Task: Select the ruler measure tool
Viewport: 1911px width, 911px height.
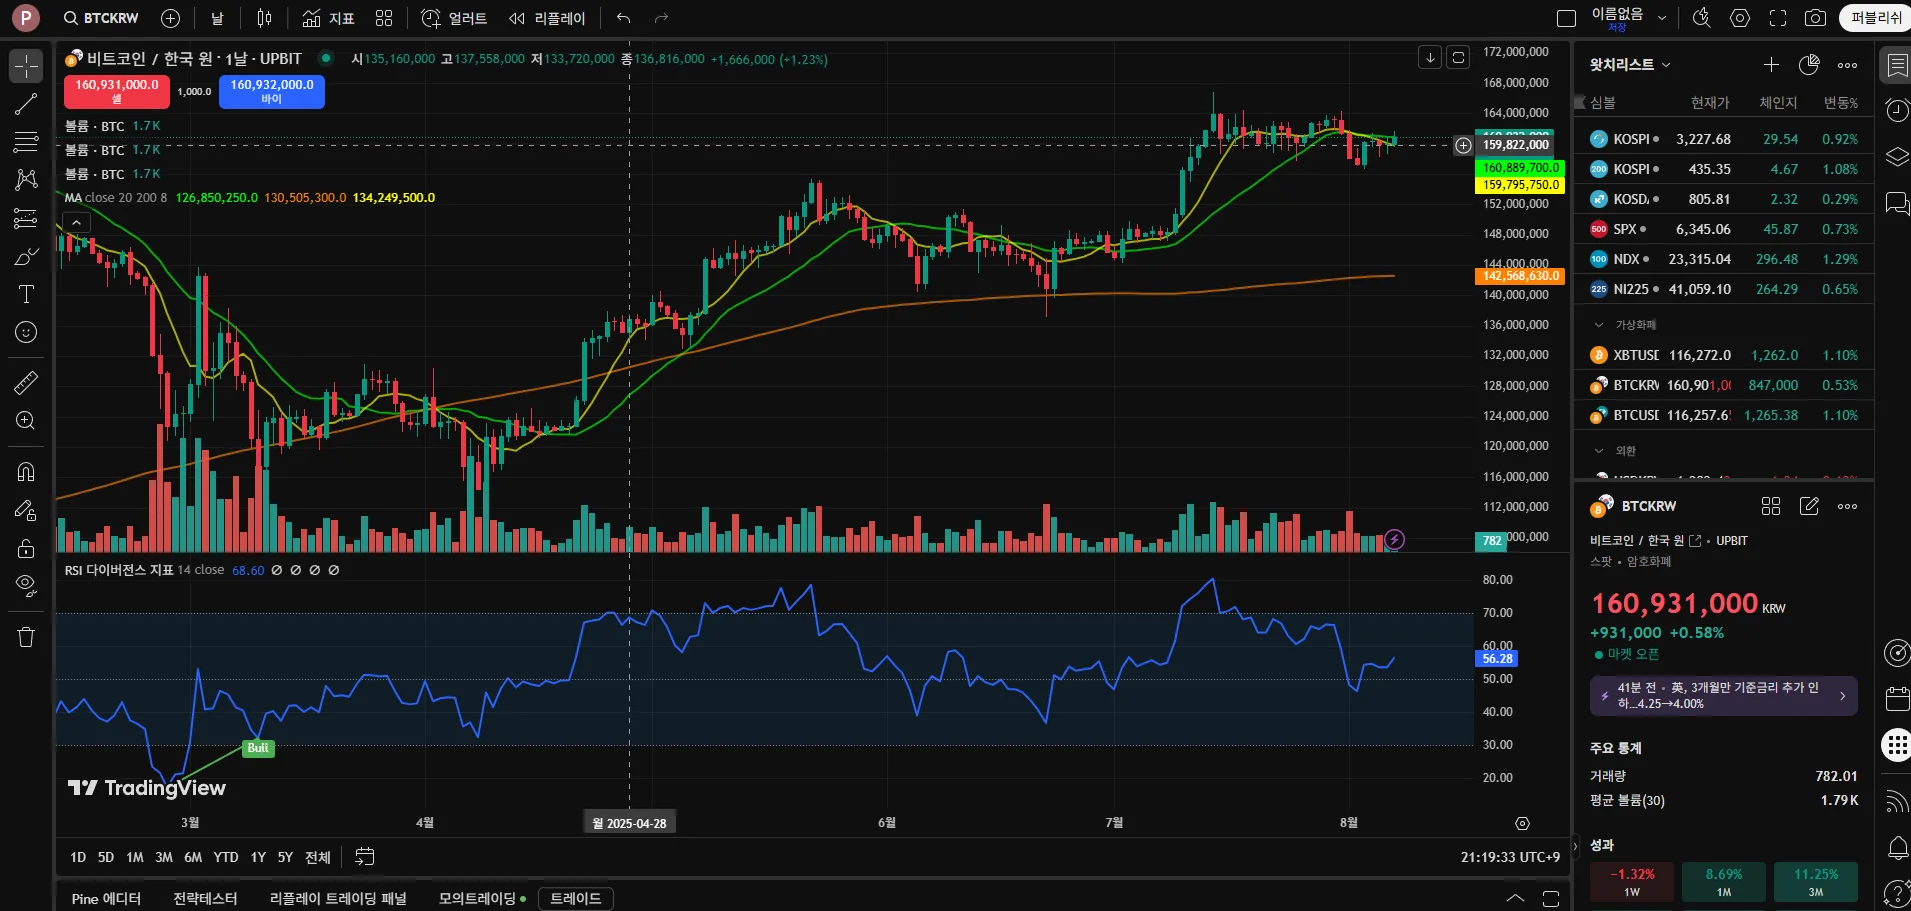Action: point(26,382)
